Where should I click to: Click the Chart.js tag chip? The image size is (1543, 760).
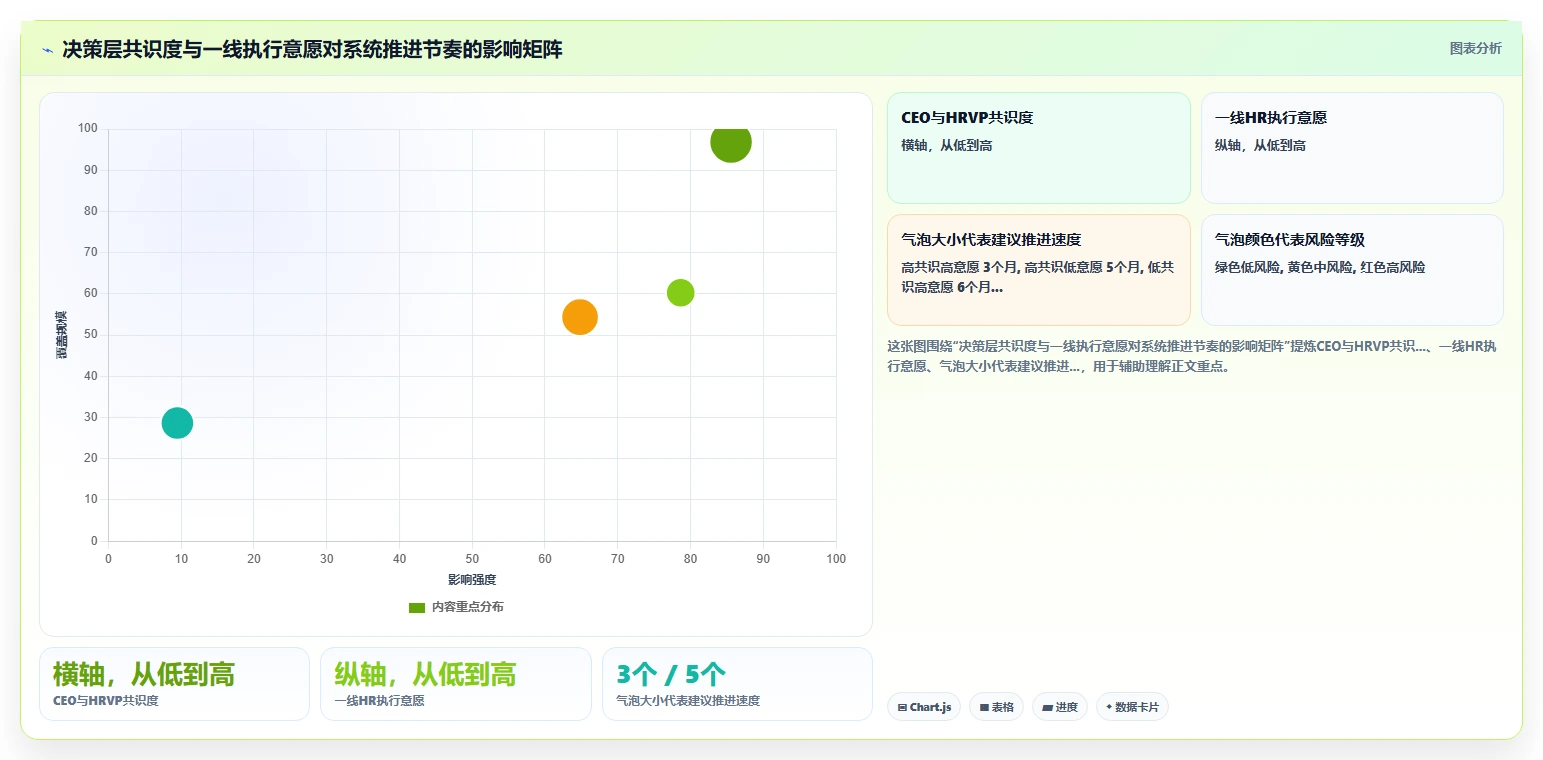(x=924, y=707)
